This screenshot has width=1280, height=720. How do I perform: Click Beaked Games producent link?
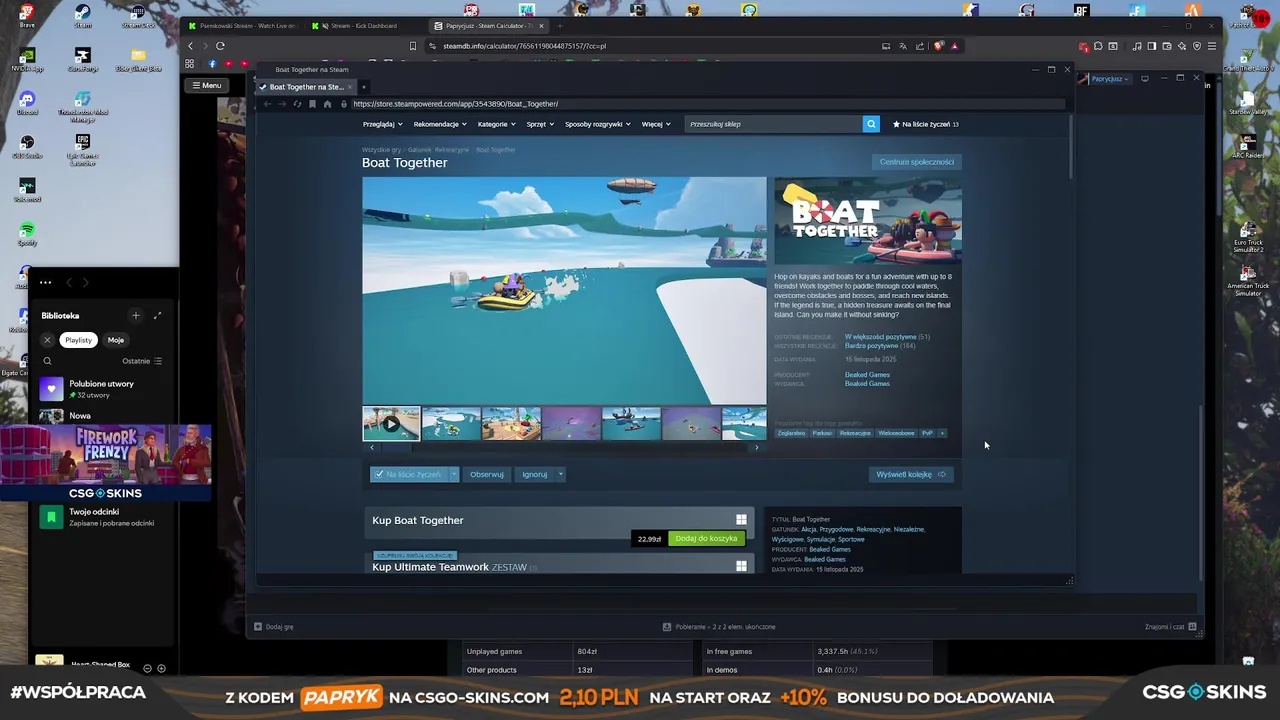(x=867, y=375)
